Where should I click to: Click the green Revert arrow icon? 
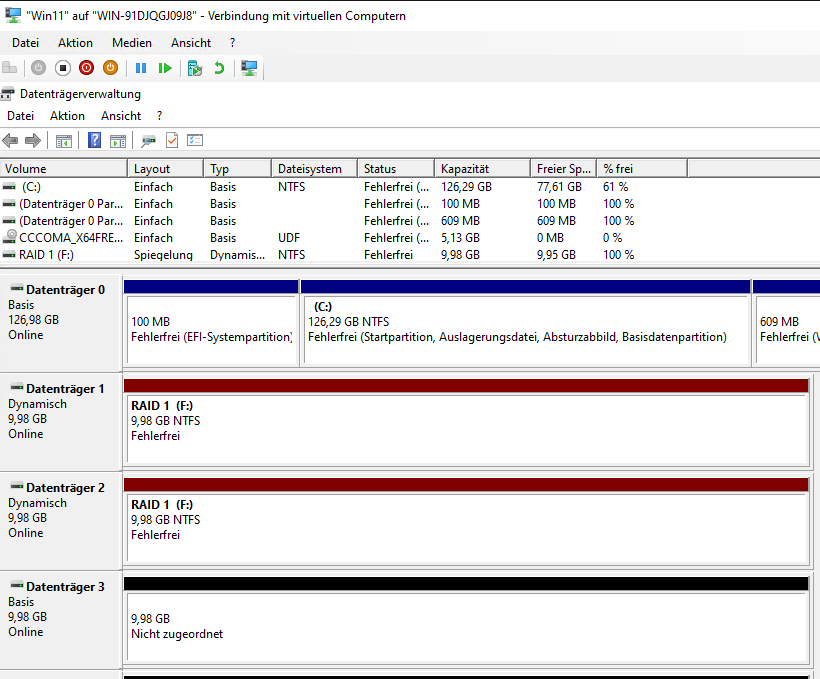(x=219, y=68)
